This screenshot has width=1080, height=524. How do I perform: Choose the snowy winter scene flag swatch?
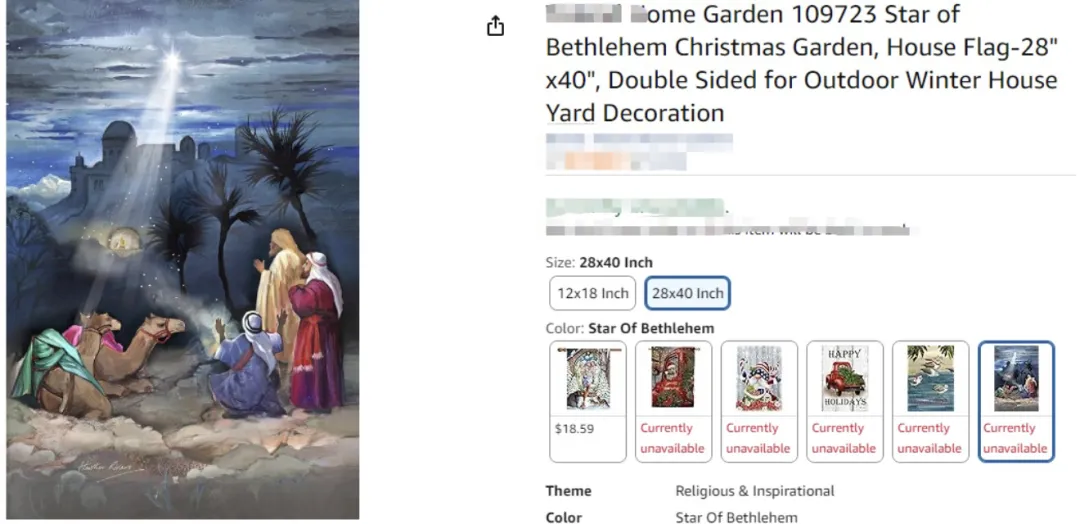click(x=588, y=401)
